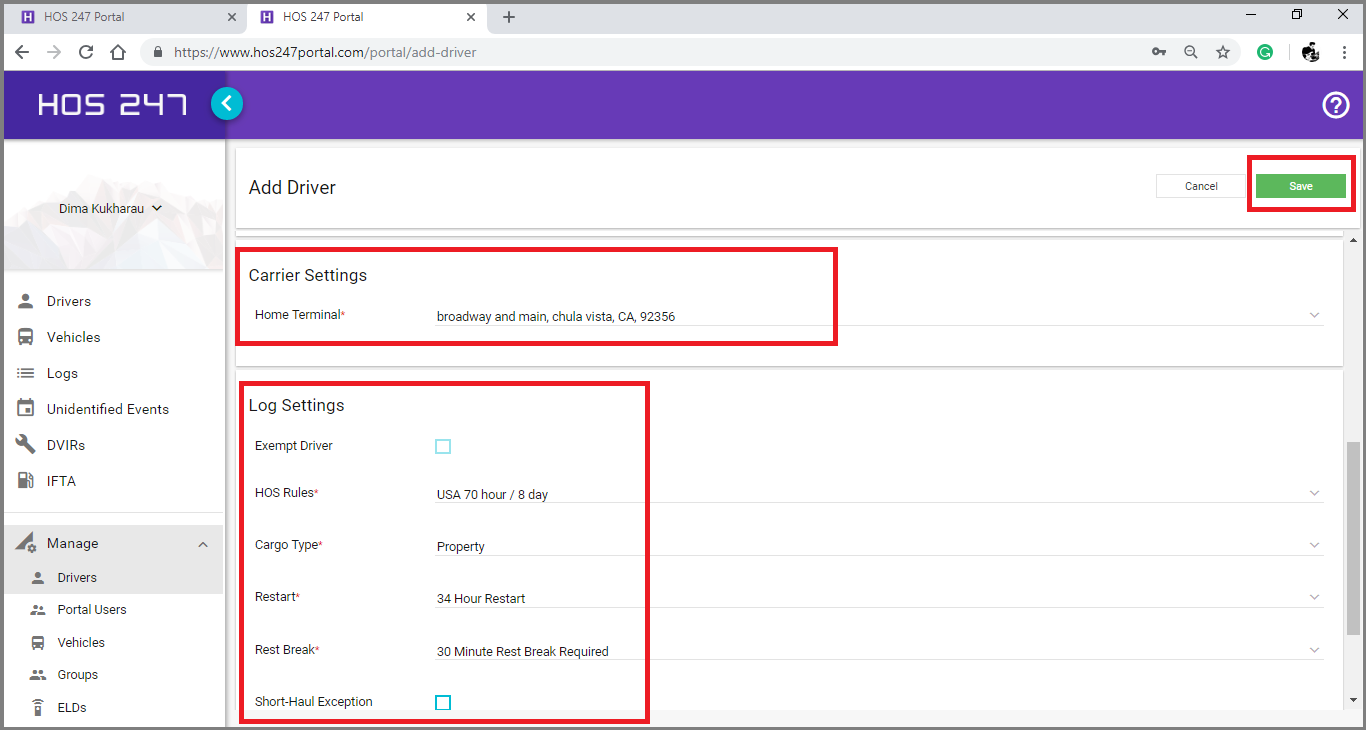Click the Groups icon under Manage
1366x730 pixels.
(38, 675)
